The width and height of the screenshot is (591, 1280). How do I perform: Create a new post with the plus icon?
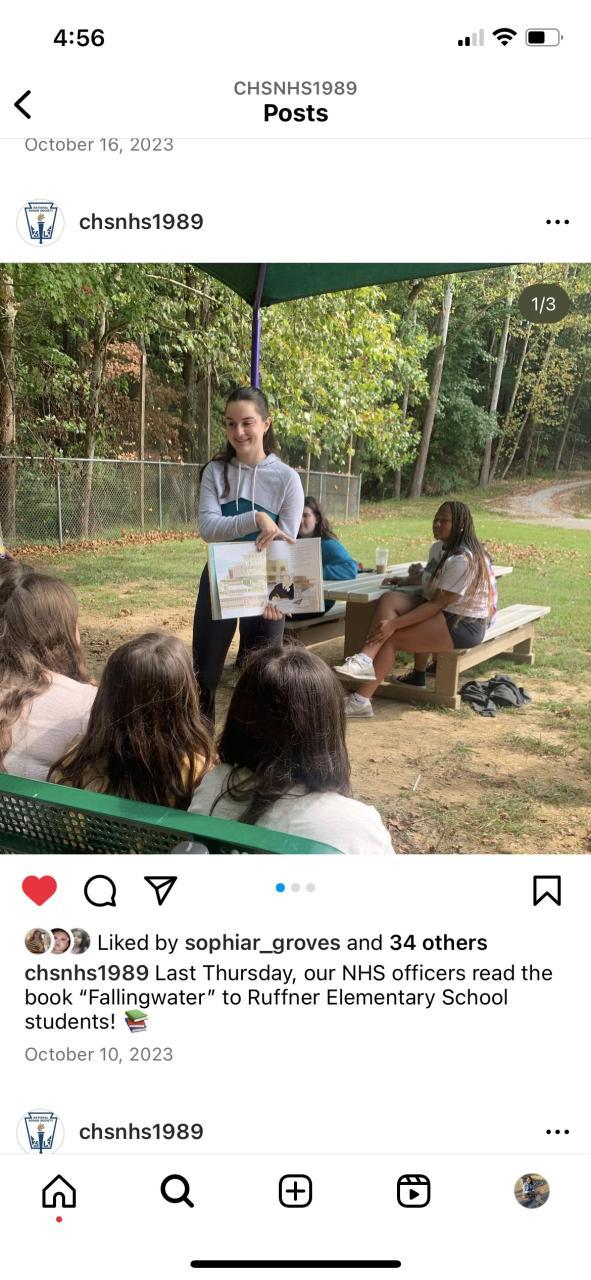pos(295,1191)
